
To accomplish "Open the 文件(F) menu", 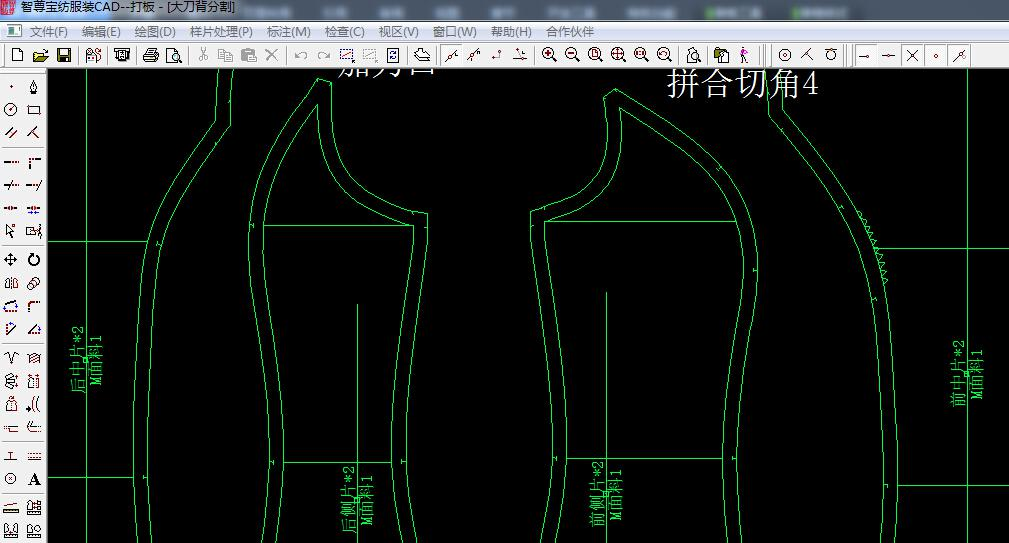I will 48,32.
